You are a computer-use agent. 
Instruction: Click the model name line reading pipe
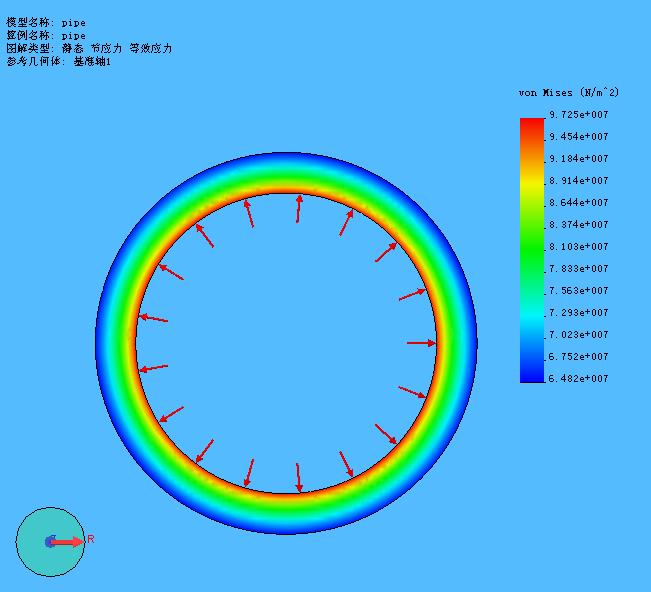46,22
